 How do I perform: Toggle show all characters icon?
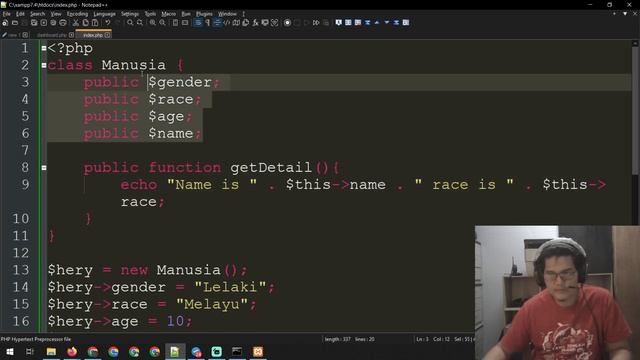pyautogui.click(x=207, y=23)
